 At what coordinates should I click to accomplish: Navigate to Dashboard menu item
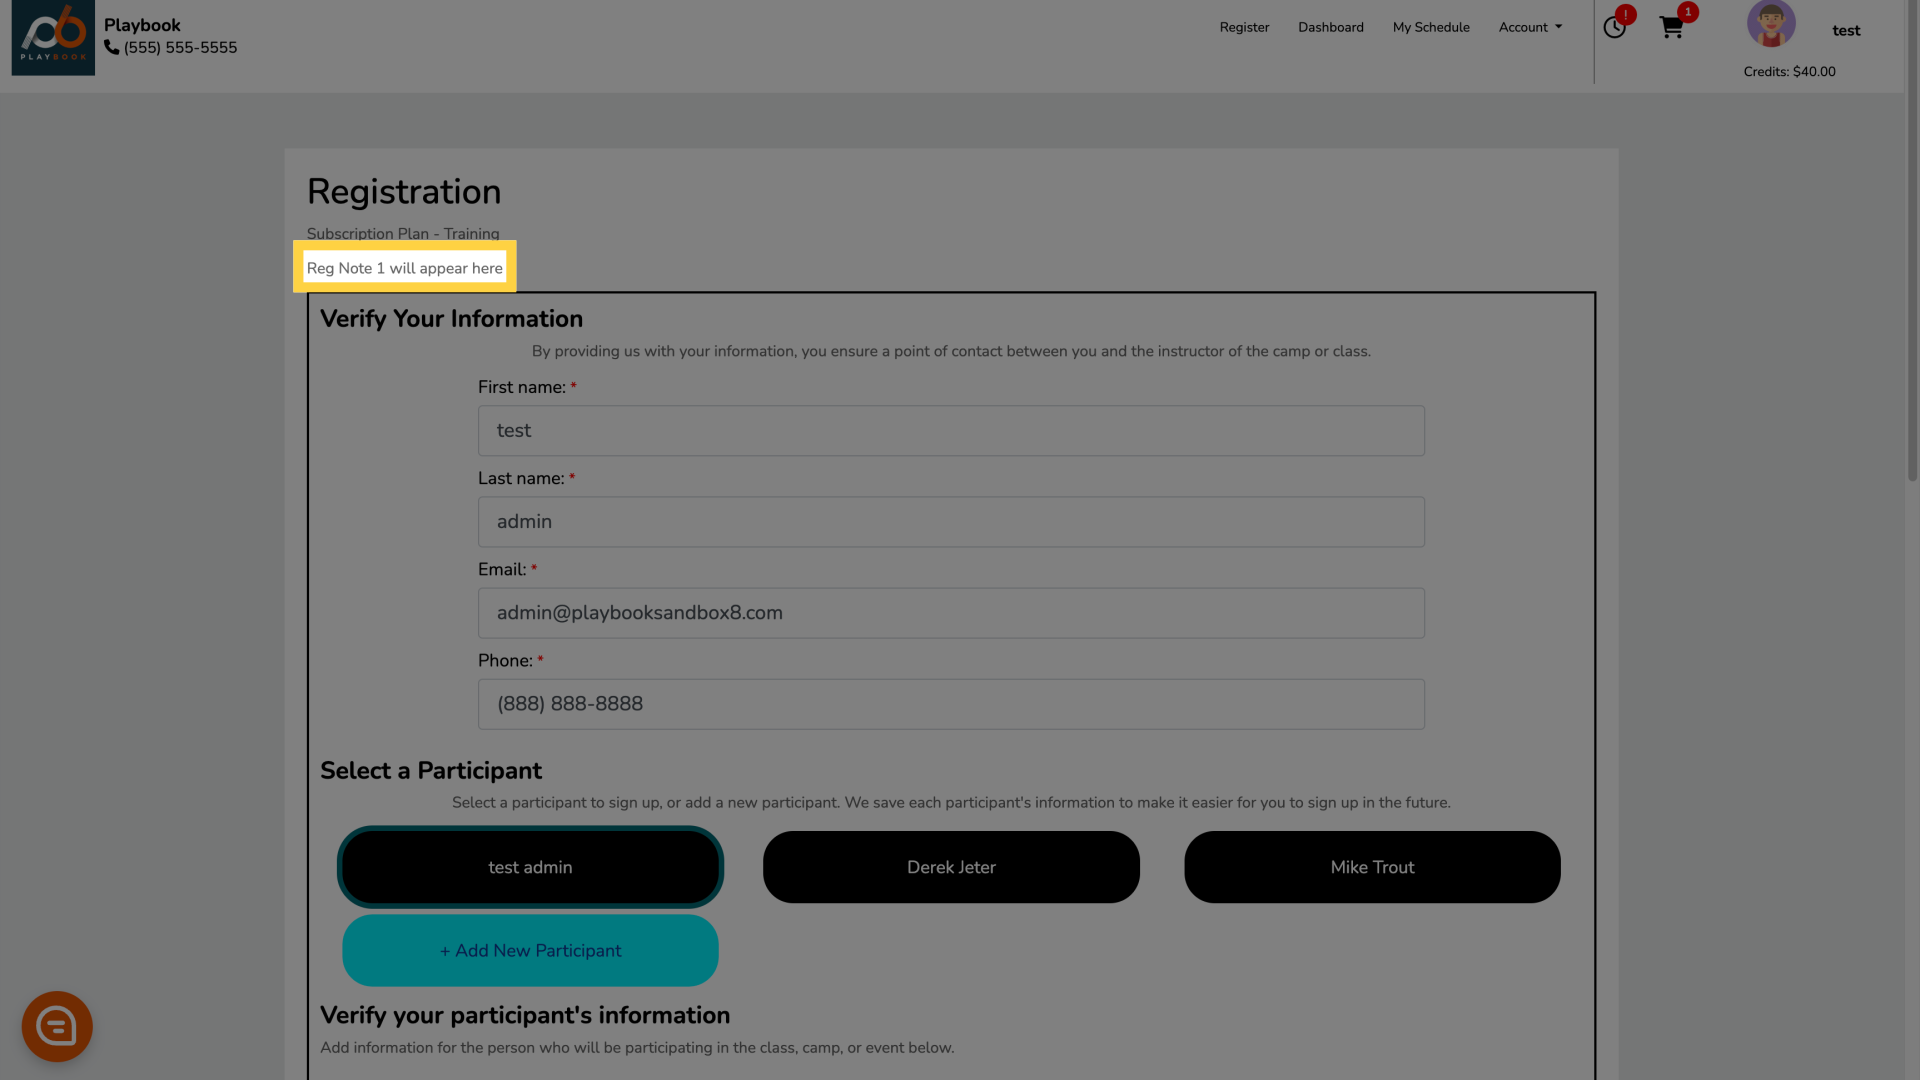(x=1331, y=28)
